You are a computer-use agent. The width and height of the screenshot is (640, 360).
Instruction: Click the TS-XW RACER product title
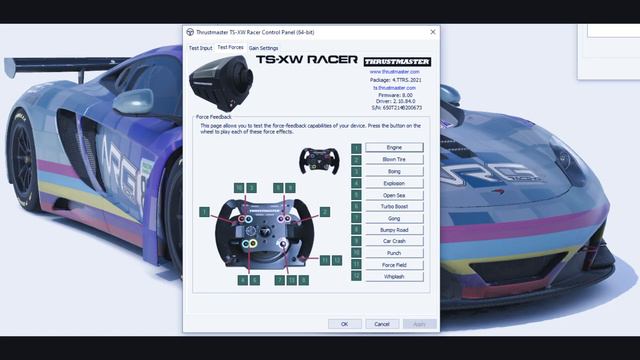click(307, 60)
